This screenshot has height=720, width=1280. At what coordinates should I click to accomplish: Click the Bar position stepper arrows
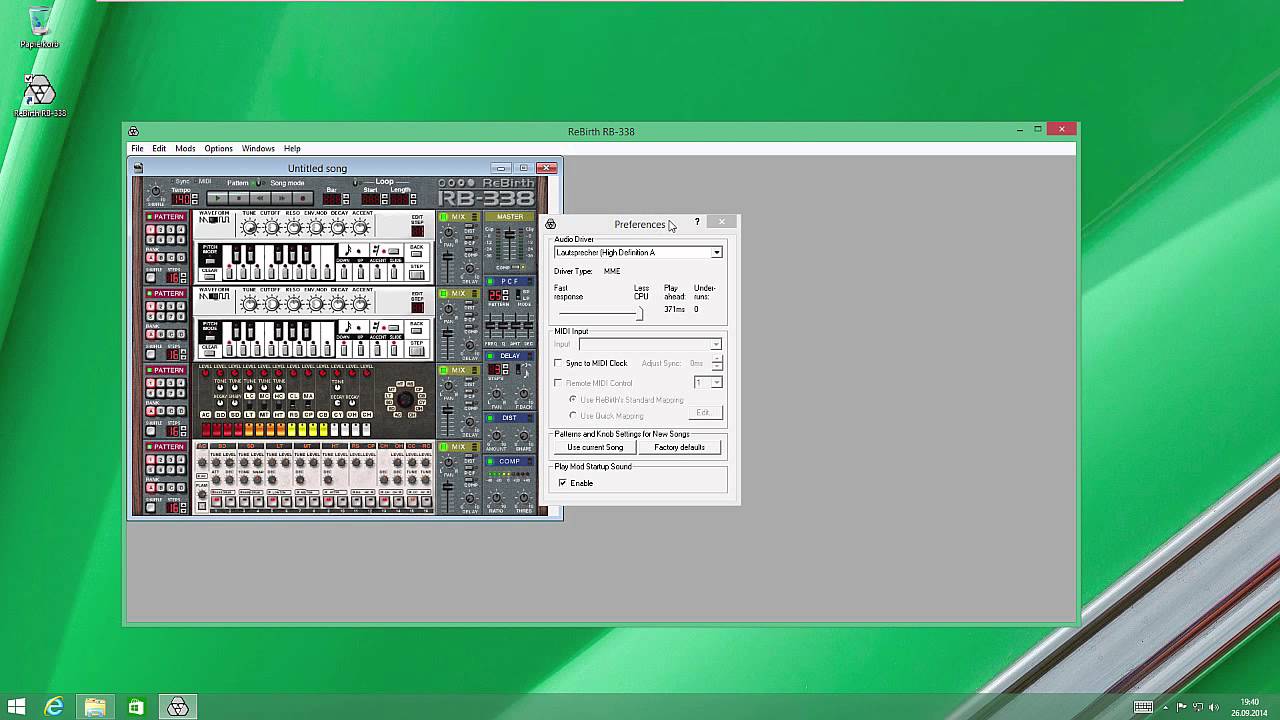(x=346, y=199)
